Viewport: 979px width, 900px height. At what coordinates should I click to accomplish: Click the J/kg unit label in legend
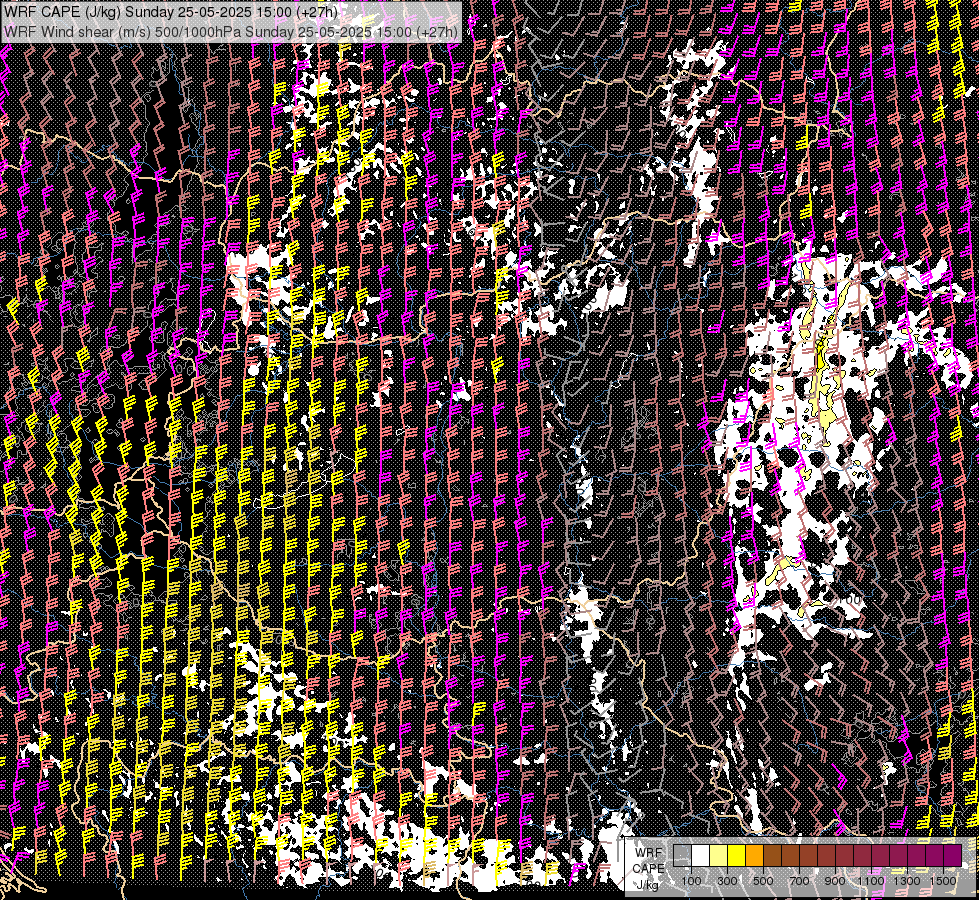tap(647, 884)
